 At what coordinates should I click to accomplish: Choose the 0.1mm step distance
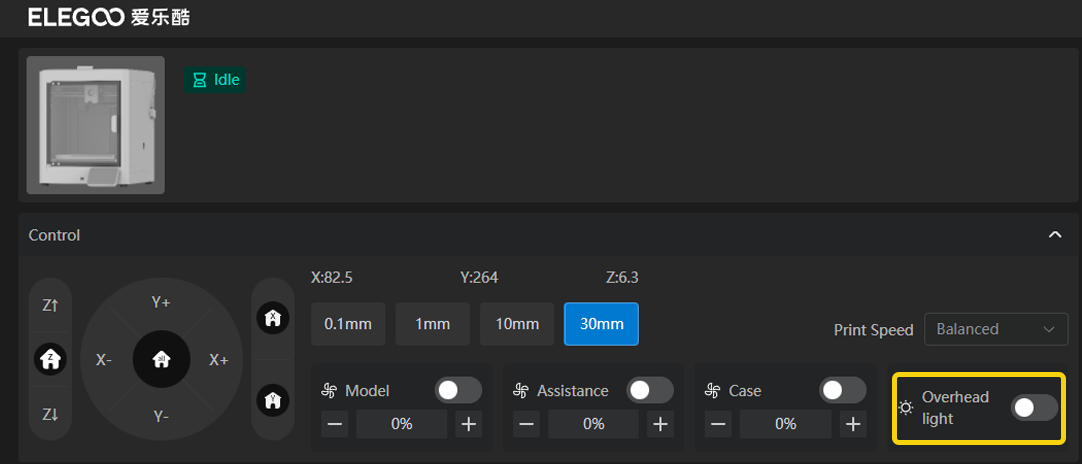tap(348, 324)
